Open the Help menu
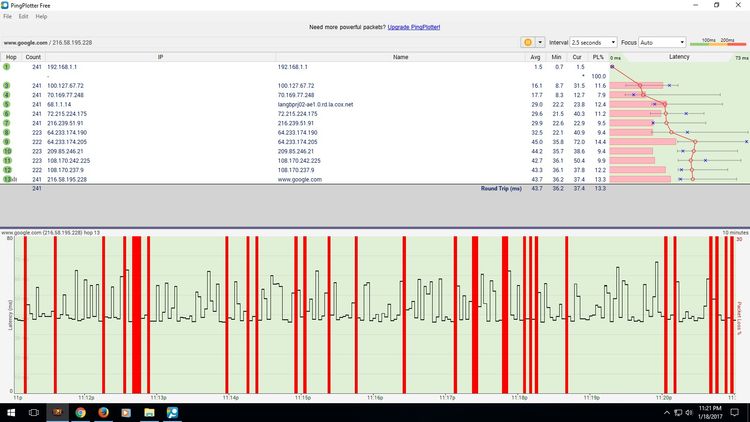The width and height of the screenshot is (750, 422). [x=41, y=16]
